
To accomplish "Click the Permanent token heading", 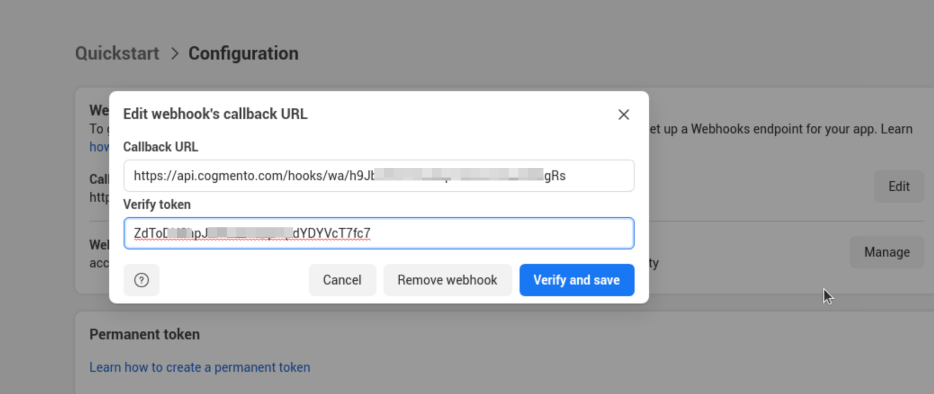I will click(144, 334).
